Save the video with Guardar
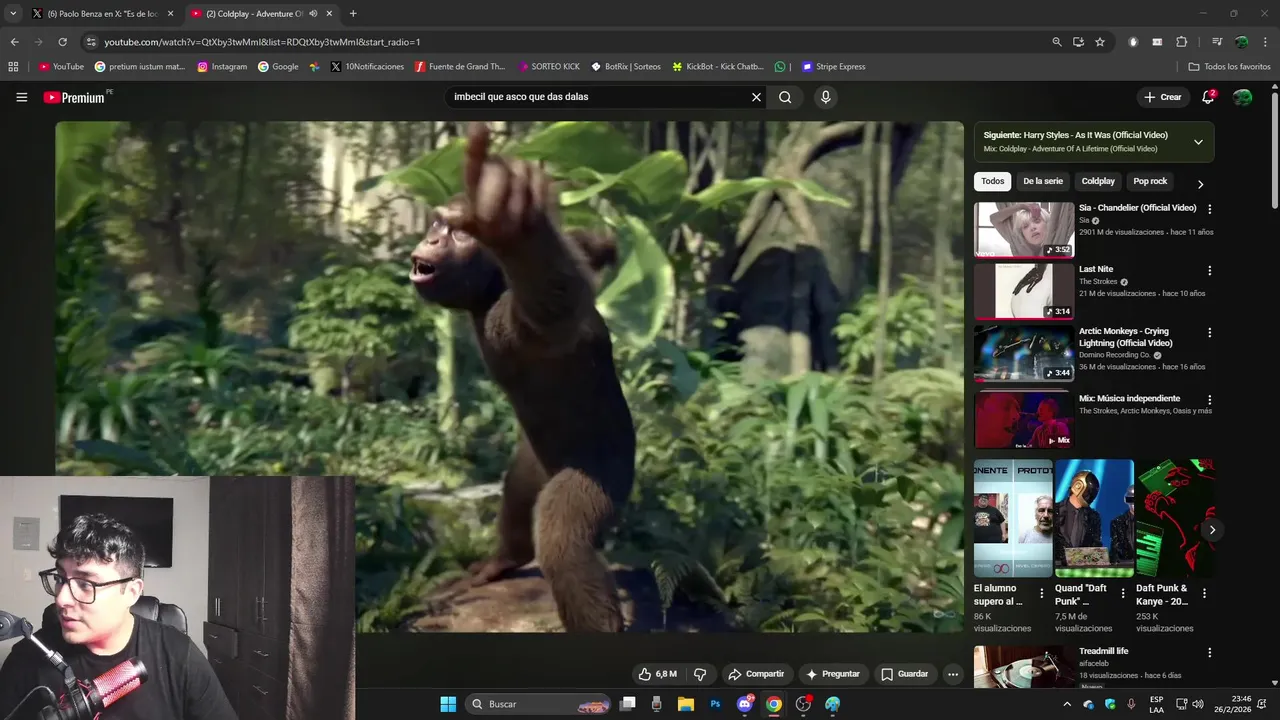 [905, 674]
